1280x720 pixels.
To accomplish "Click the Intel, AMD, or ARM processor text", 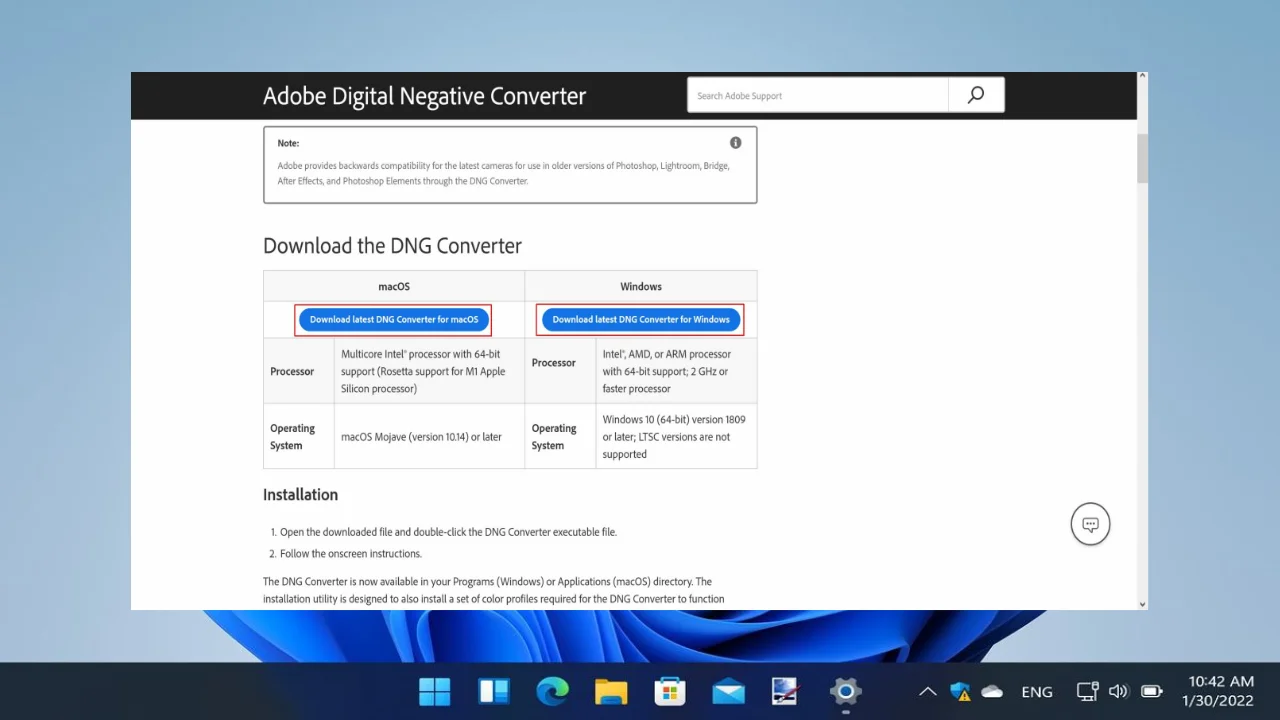I will pos(667,371).
